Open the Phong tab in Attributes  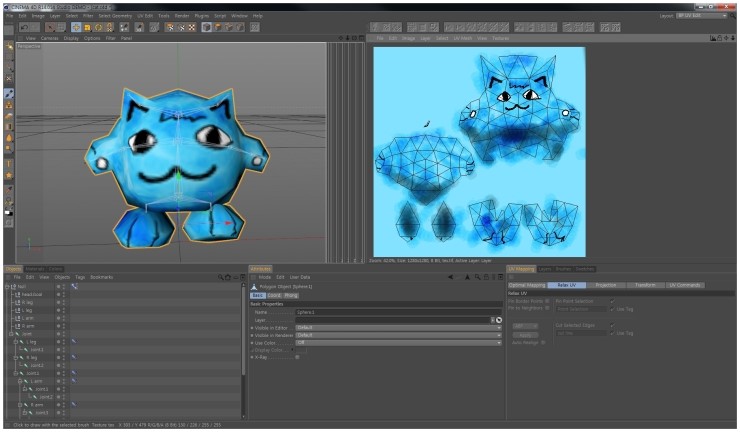291,295
